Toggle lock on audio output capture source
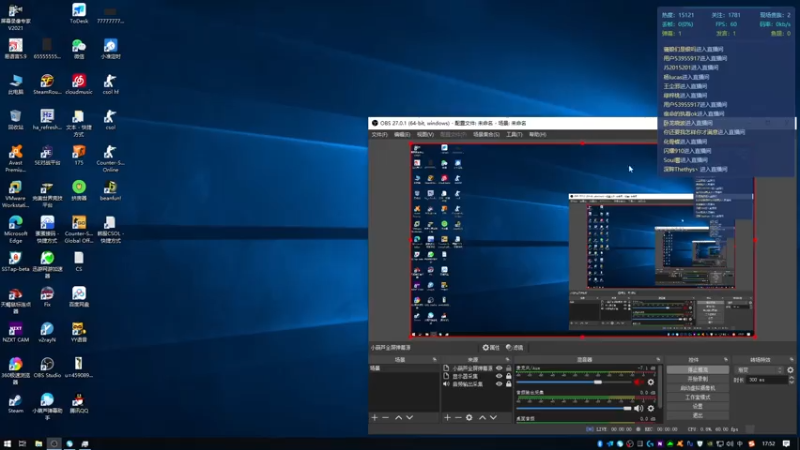 [x=508, y=384]
